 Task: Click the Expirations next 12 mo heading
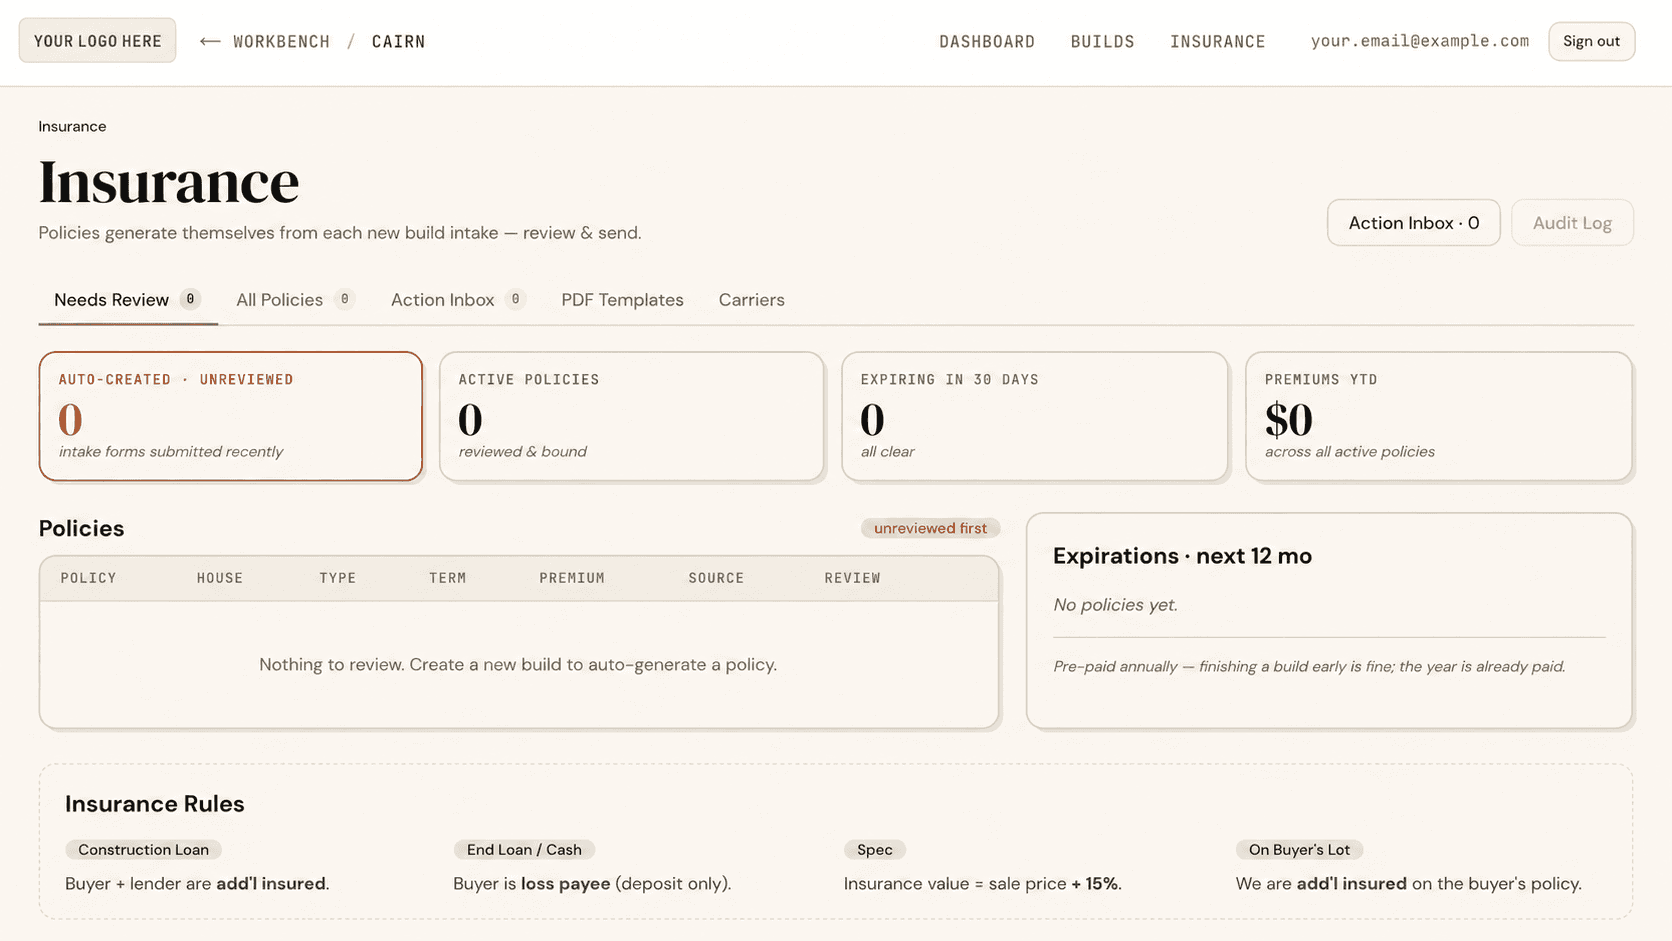tap(1182, 556)
